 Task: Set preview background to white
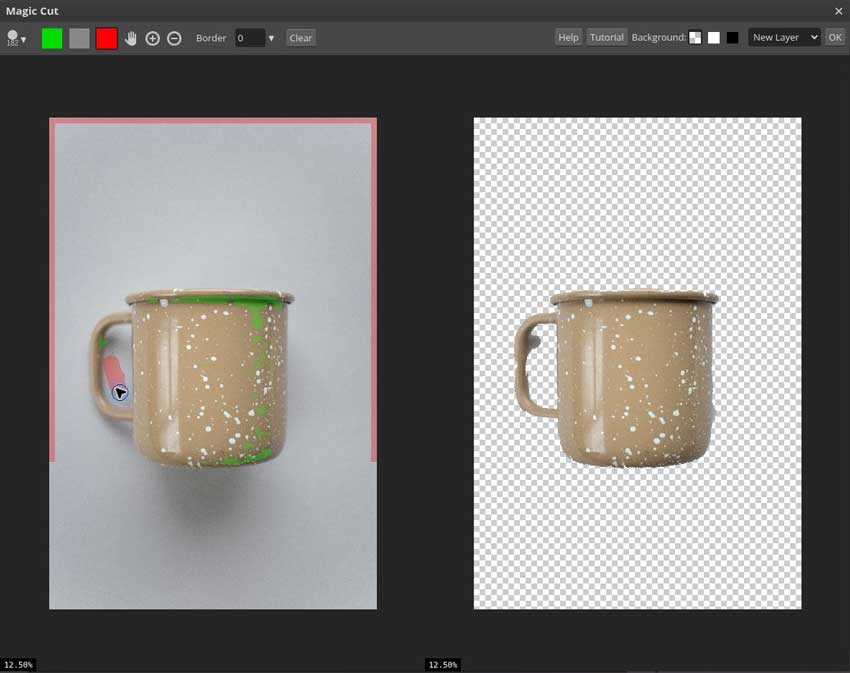[714, 37]
